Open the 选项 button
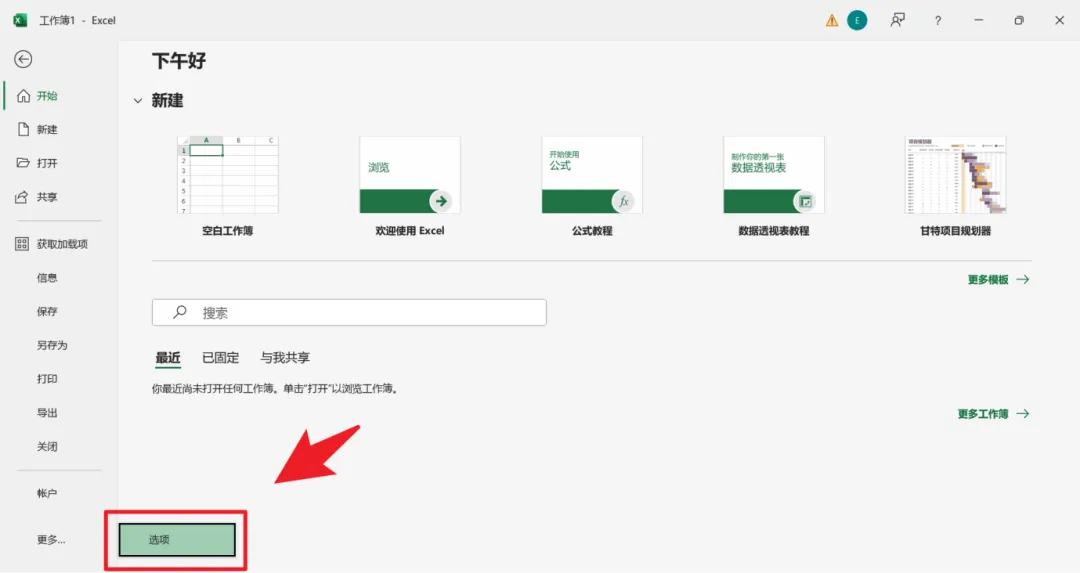This screenshot has width=1080, height=573. (177, 540)
